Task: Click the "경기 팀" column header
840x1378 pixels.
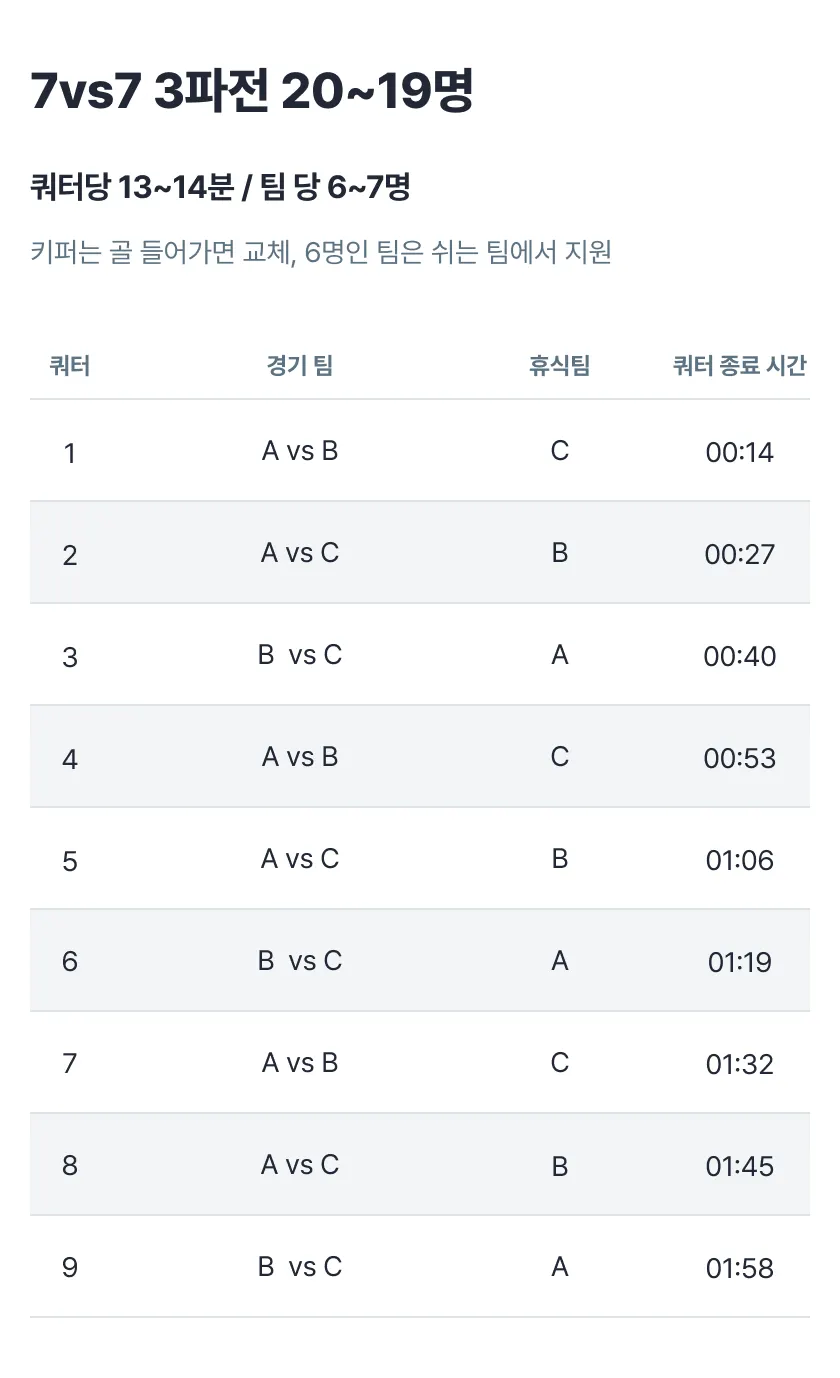Action: pos(300,366)
